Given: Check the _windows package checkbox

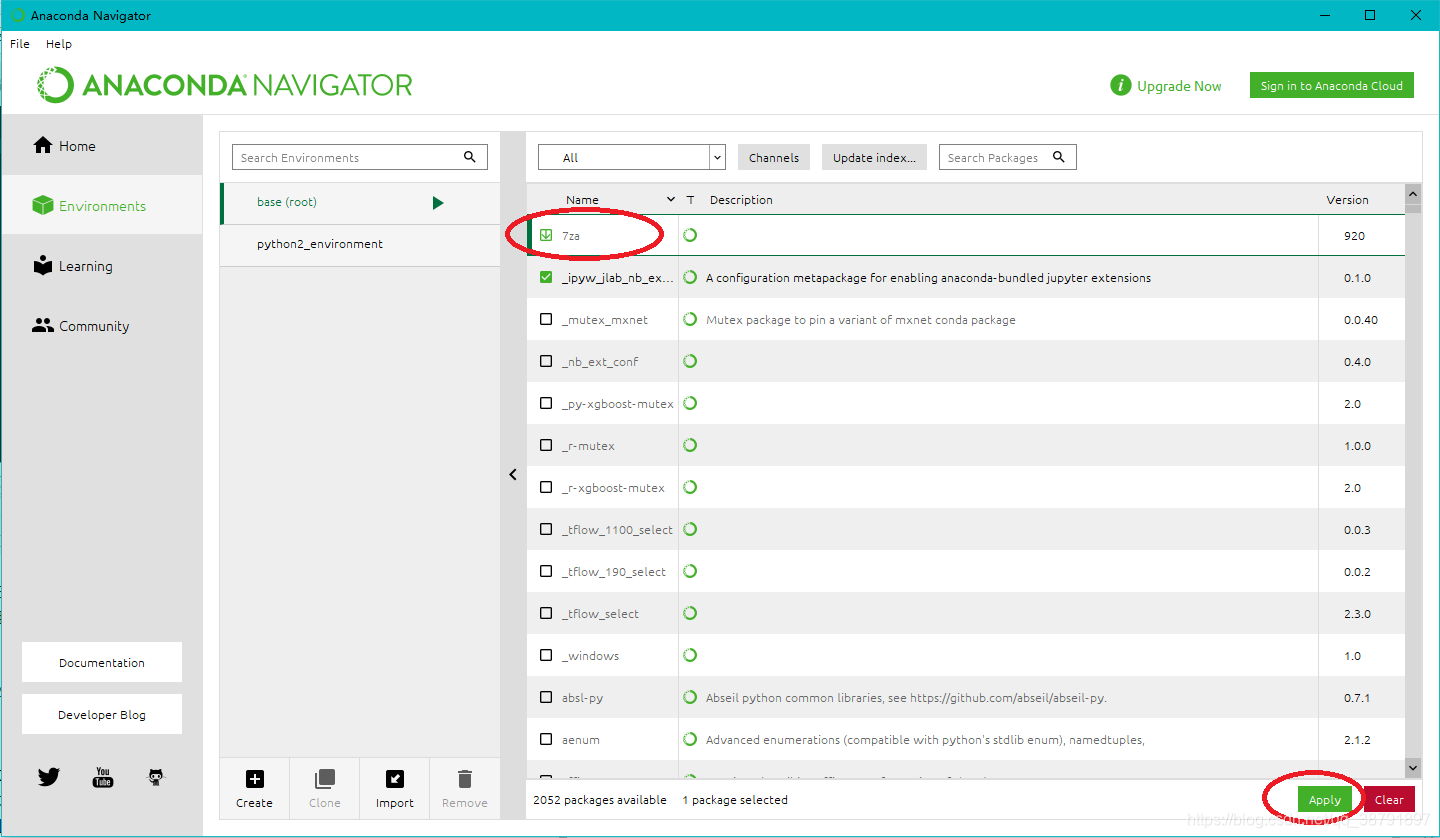Looking at the screenshot, I should pos(546,656).
